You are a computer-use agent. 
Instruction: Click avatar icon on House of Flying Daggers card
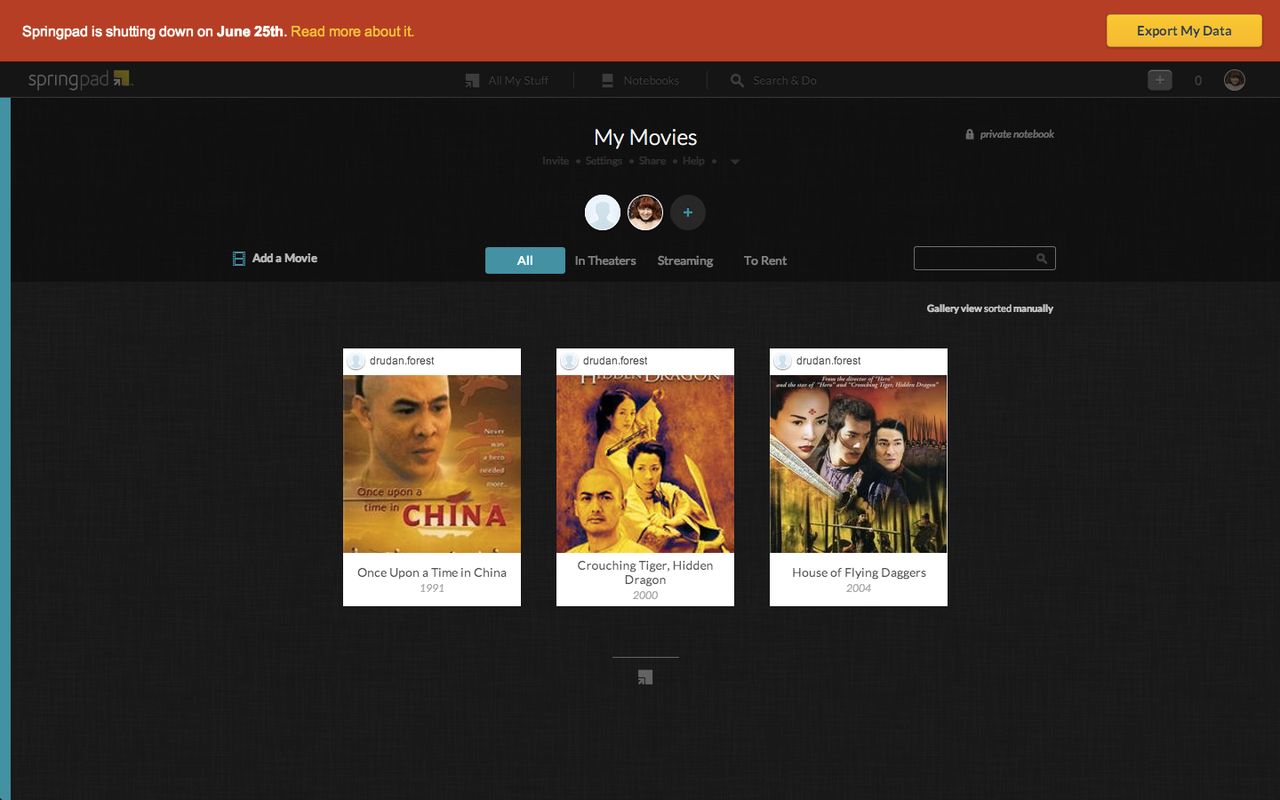click(x=782, y=361)
